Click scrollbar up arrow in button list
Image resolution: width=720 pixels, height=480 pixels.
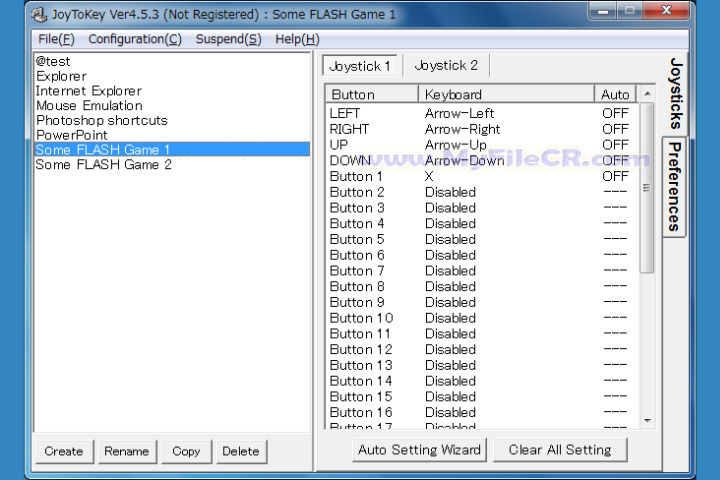(647, 94)
